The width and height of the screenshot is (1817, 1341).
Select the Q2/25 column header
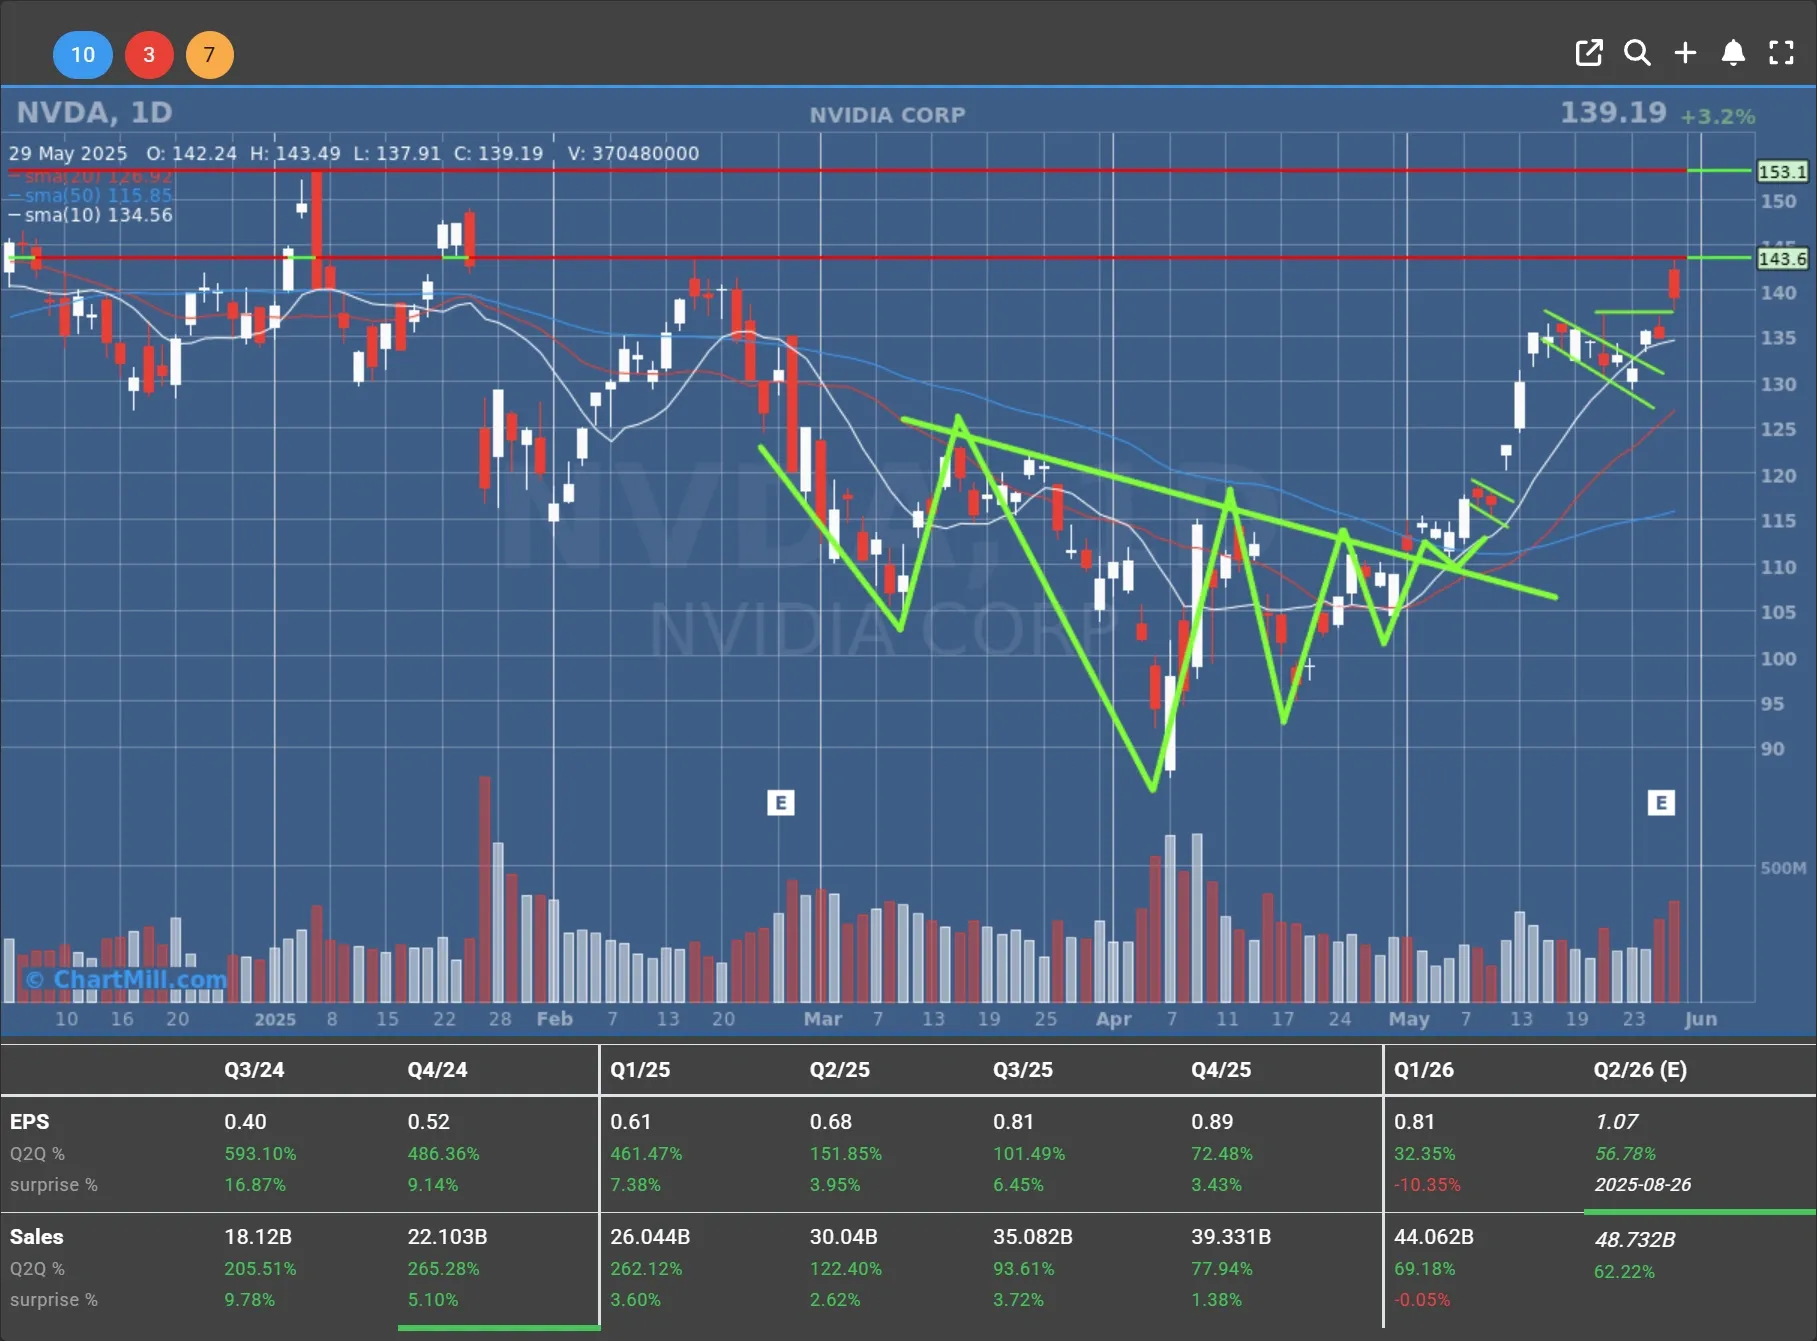coord(839,1069)
